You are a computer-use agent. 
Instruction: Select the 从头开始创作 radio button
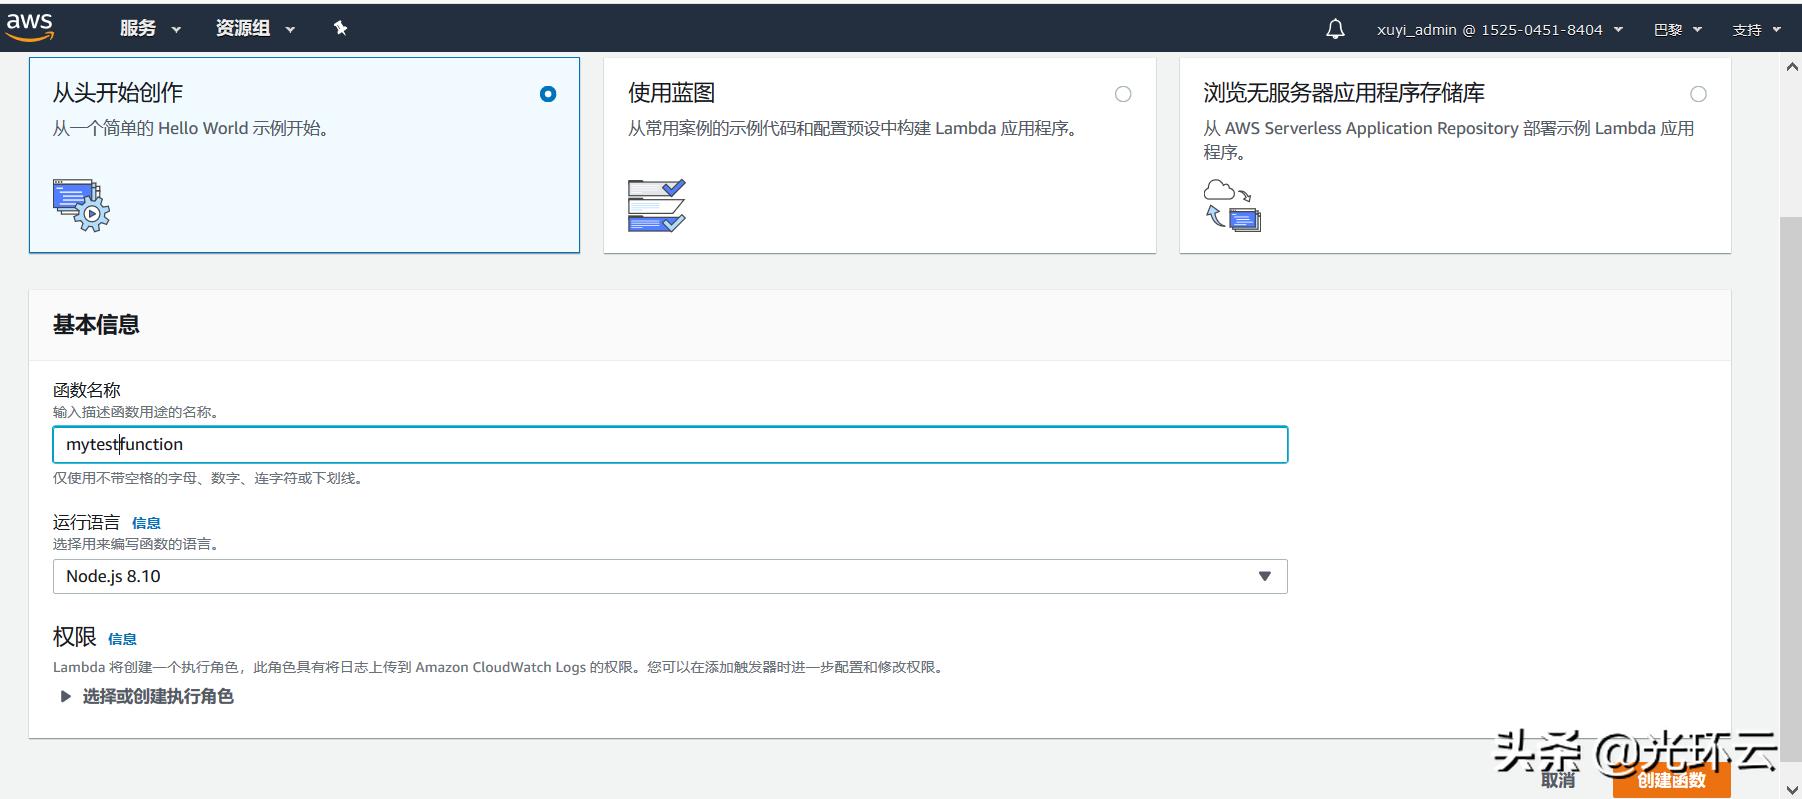point(548,94)
